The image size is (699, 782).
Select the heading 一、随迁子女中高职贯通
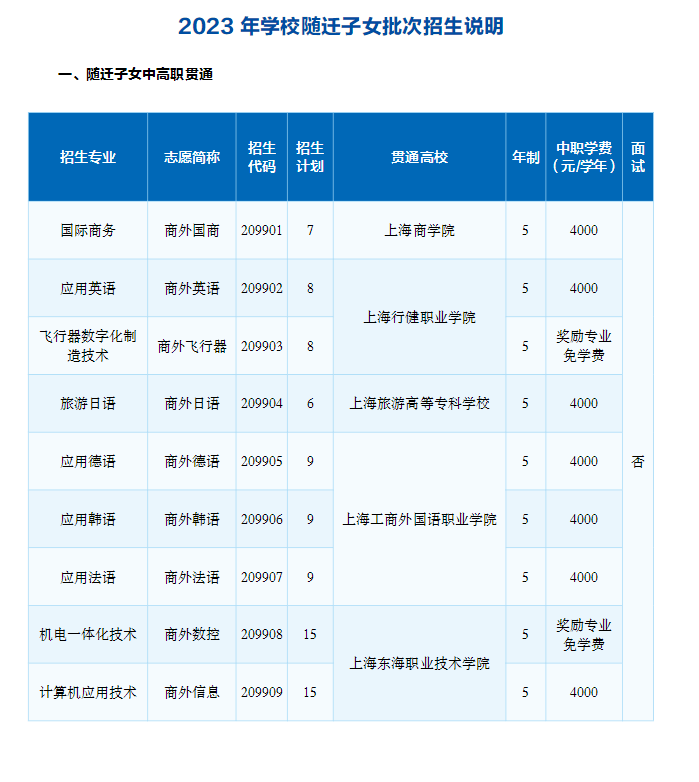click(136, 74)
